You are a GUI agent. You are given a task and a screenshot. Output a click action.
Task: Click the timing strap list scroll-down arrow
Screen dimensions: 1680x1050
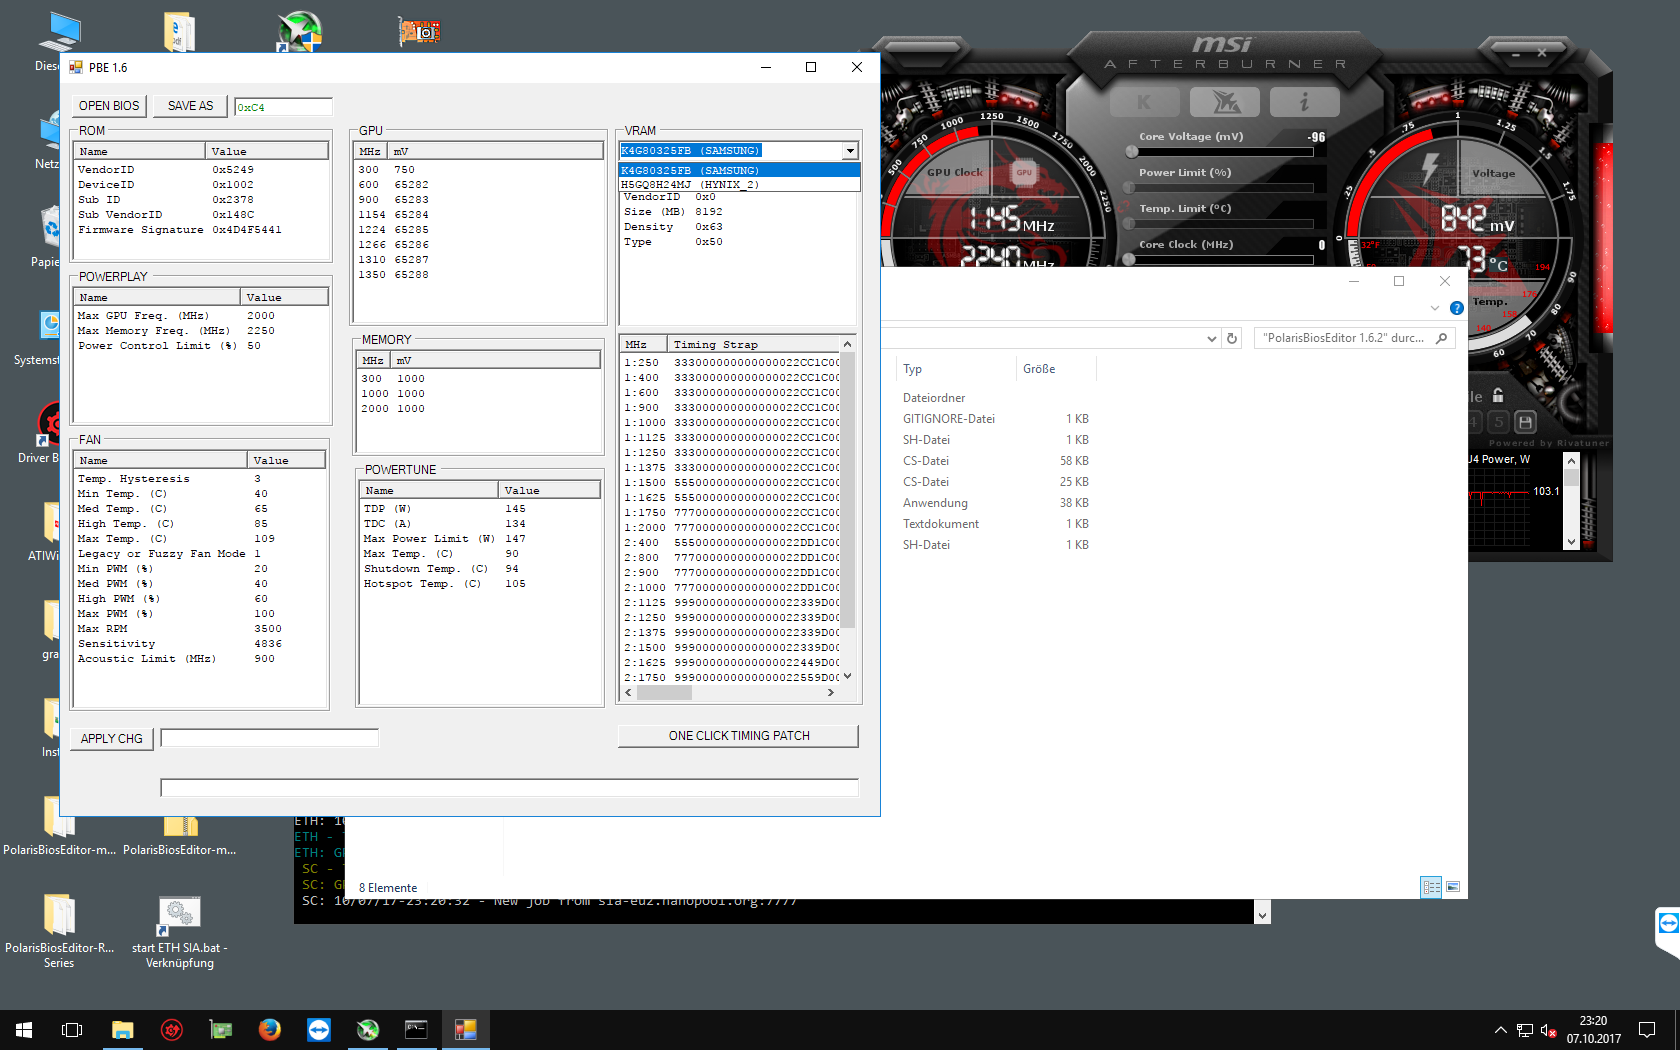click(848, 676)
